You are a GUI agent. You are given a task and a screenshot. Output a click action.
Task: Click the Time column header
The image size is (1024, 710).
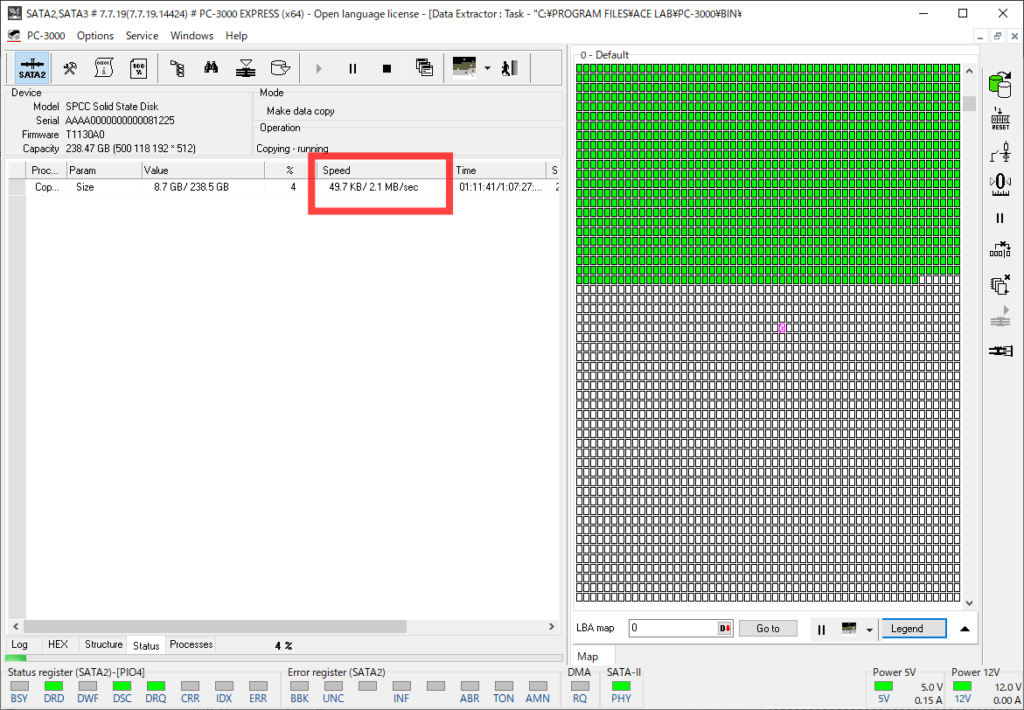coord(499,170)
